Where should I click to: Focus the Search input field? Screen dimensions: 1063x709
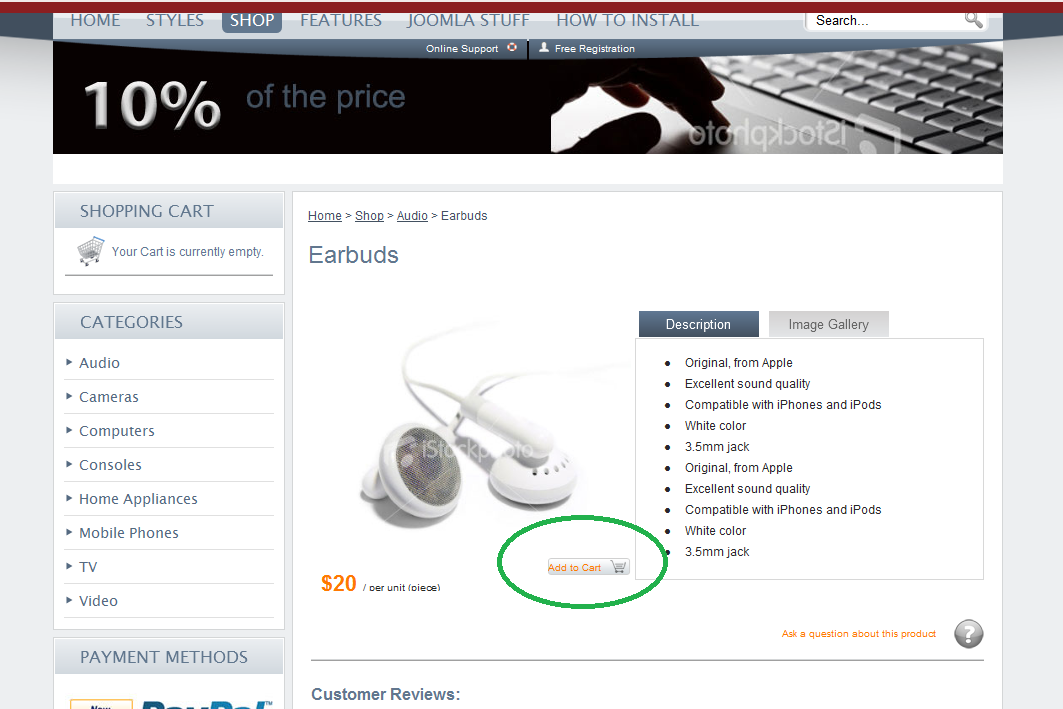tap(885, 20)
